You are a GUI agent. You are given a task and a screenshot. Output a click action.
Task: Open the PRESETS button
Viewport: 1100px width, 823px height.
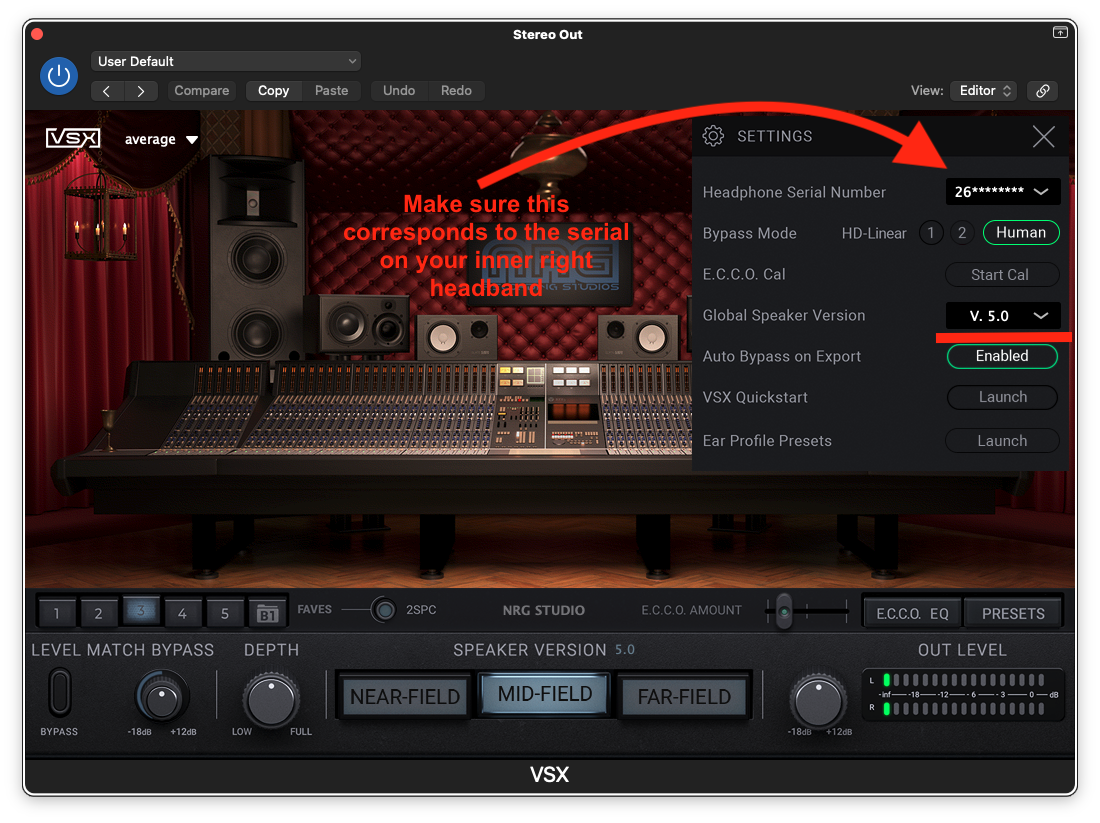(1013, 613)
